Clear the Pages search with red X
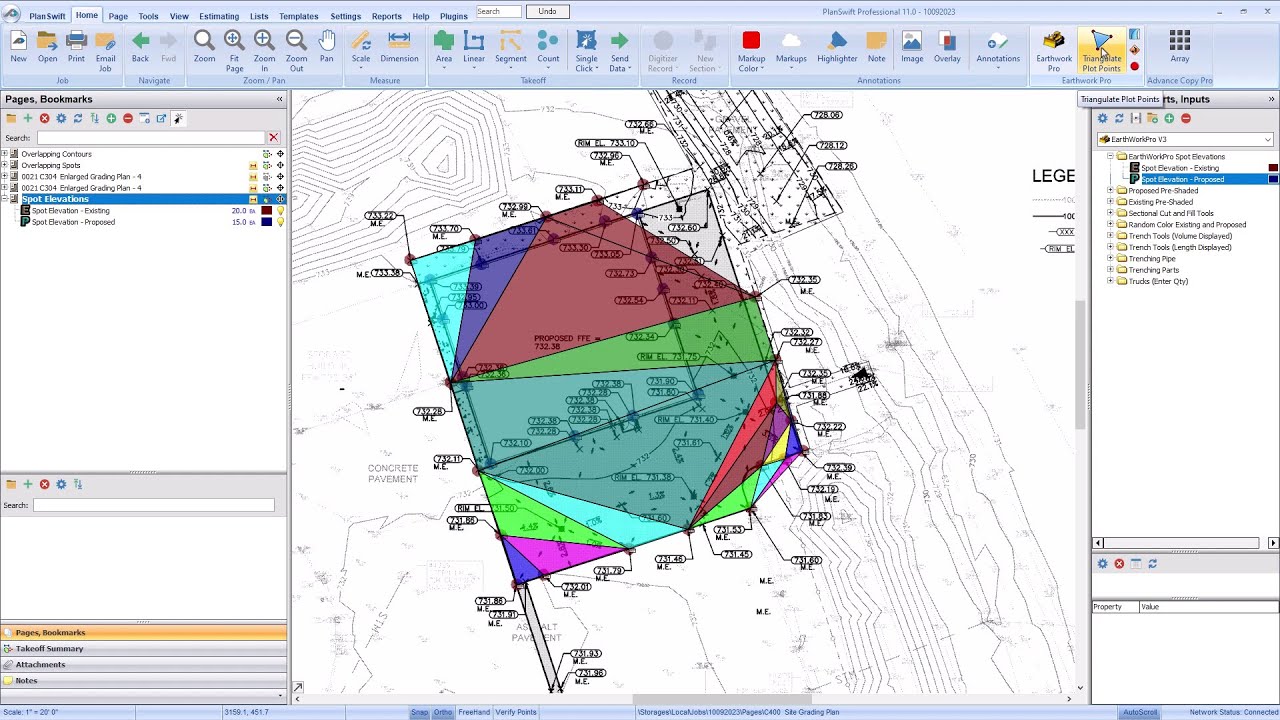Image resolution: width=1280 pixels, height=720 pixels. pos(273,137)
